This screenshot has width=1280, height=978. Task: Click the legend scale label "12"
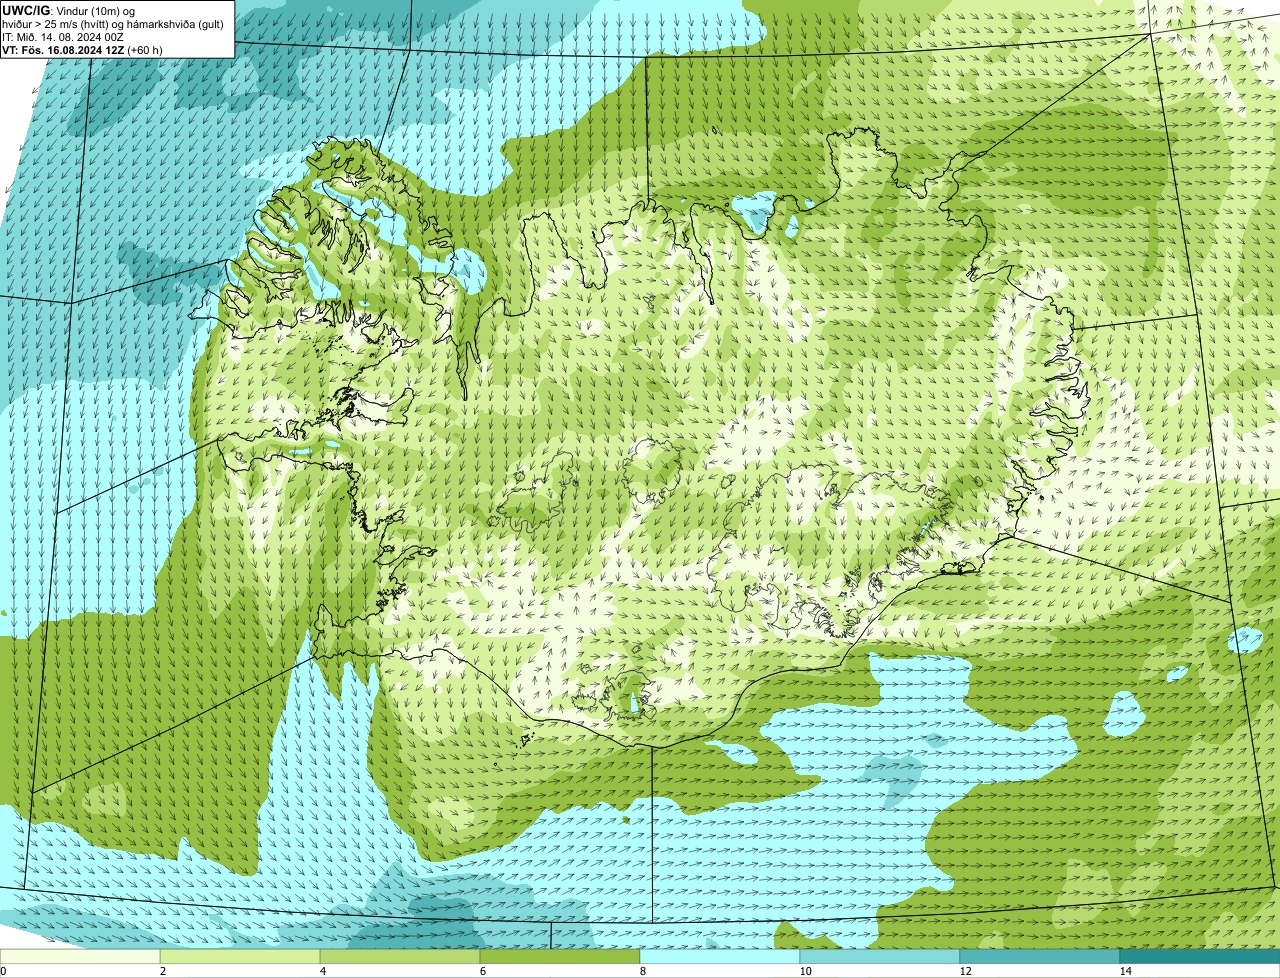click(965, 971)
